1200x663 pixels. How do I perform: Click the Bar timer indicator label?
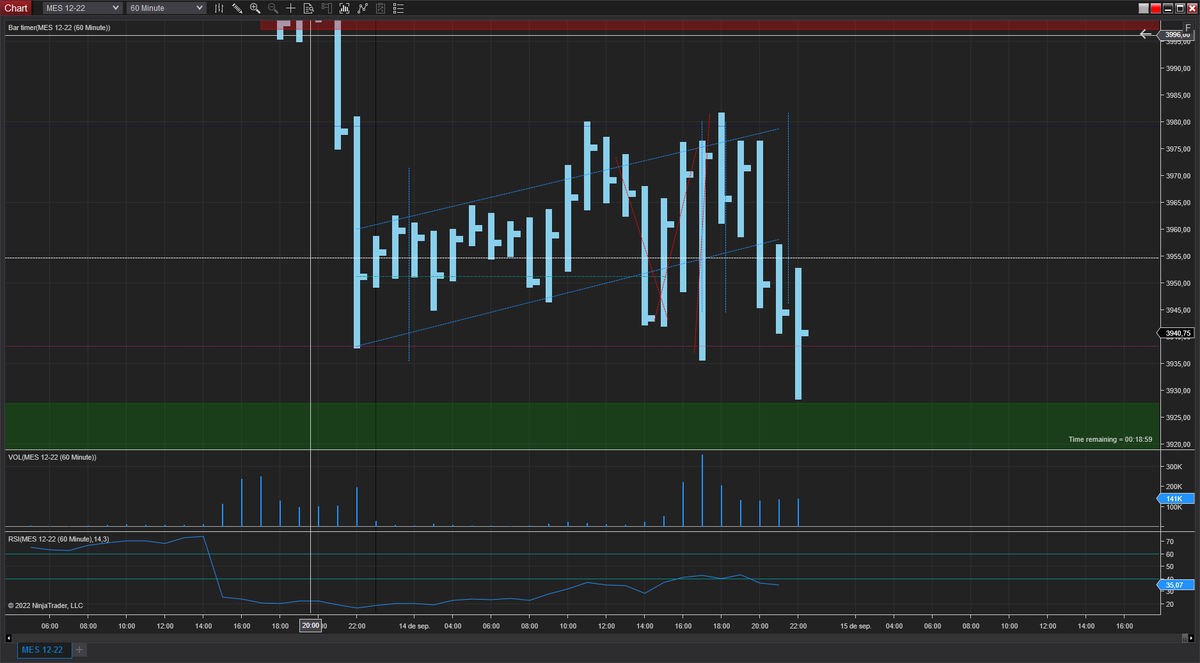[x=59, y=27]
